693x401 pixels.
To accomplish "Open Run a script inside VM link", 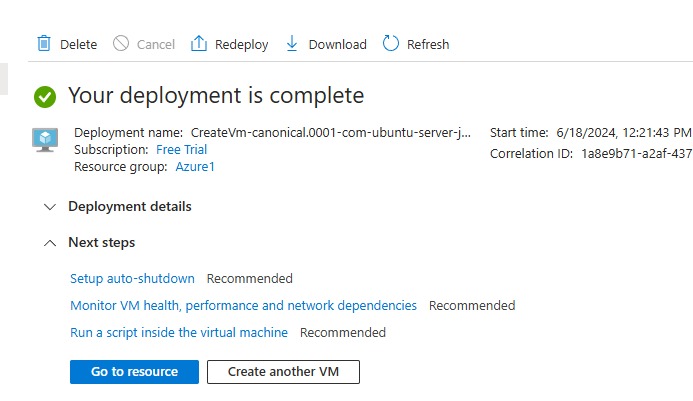I will (179, 333).
